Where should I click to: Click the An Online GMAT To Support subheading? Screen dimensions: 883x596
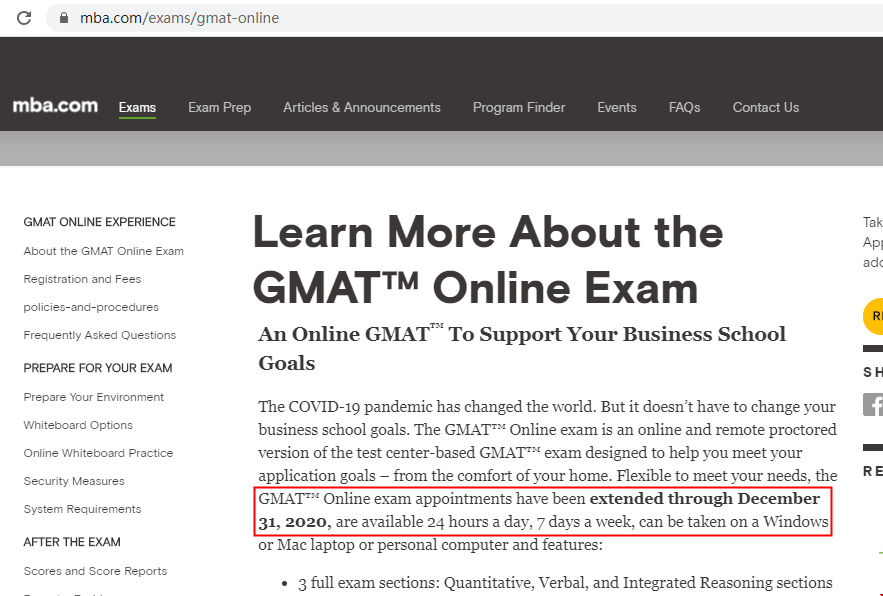[x=521, y=348]
